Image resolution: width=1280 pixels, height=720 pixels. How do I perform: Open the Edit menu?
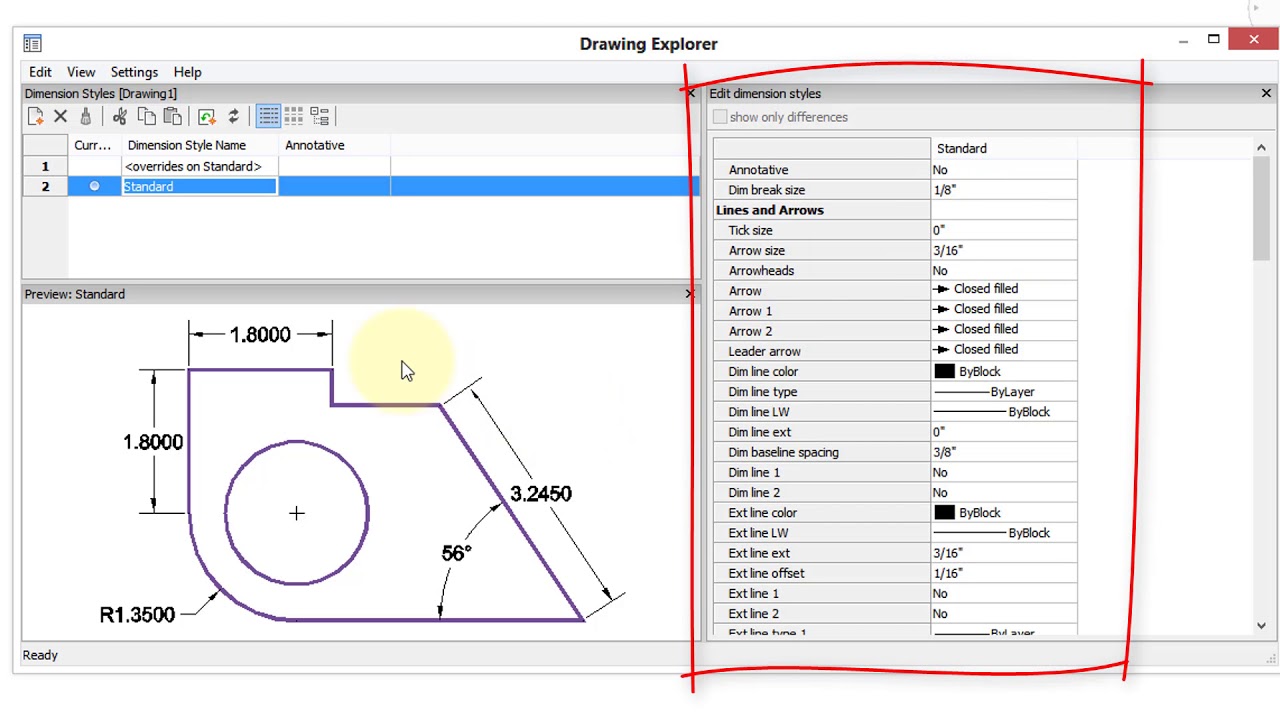(40, 72)
